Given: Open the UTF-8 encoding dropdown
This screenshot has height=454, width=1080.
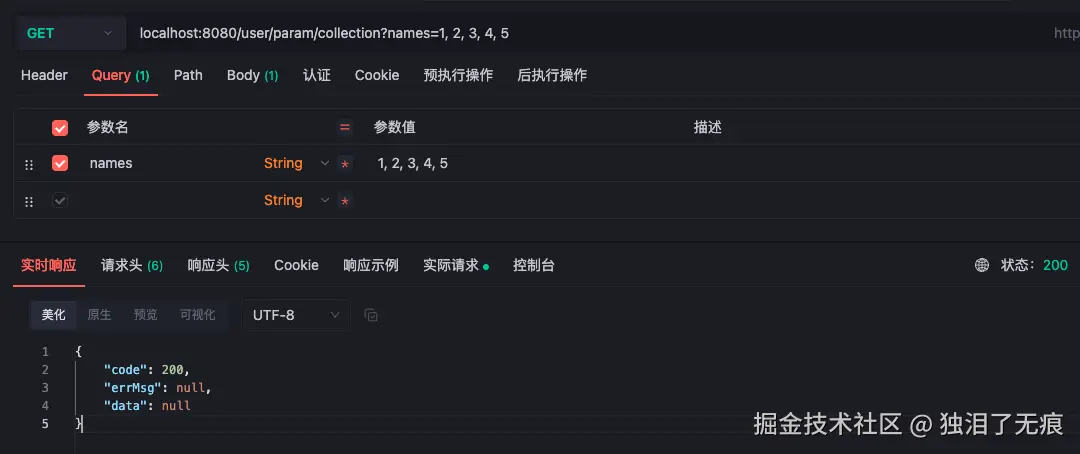Looking at the screenshot, I should click(296, 315).
